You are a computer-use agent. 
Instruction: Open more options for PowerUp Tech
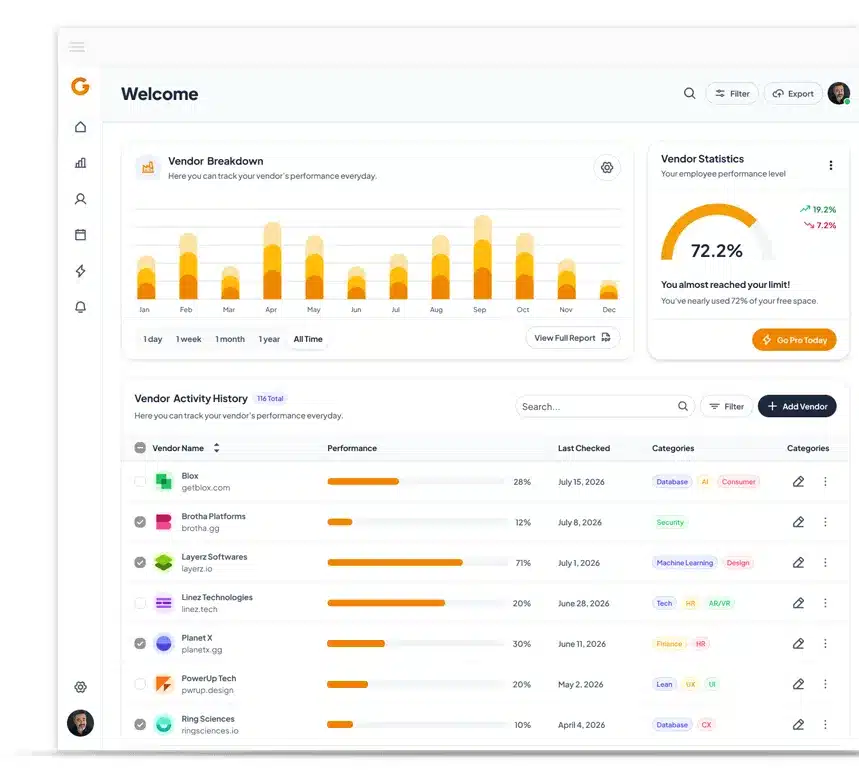pyautogui.click(x=825, y=684)
